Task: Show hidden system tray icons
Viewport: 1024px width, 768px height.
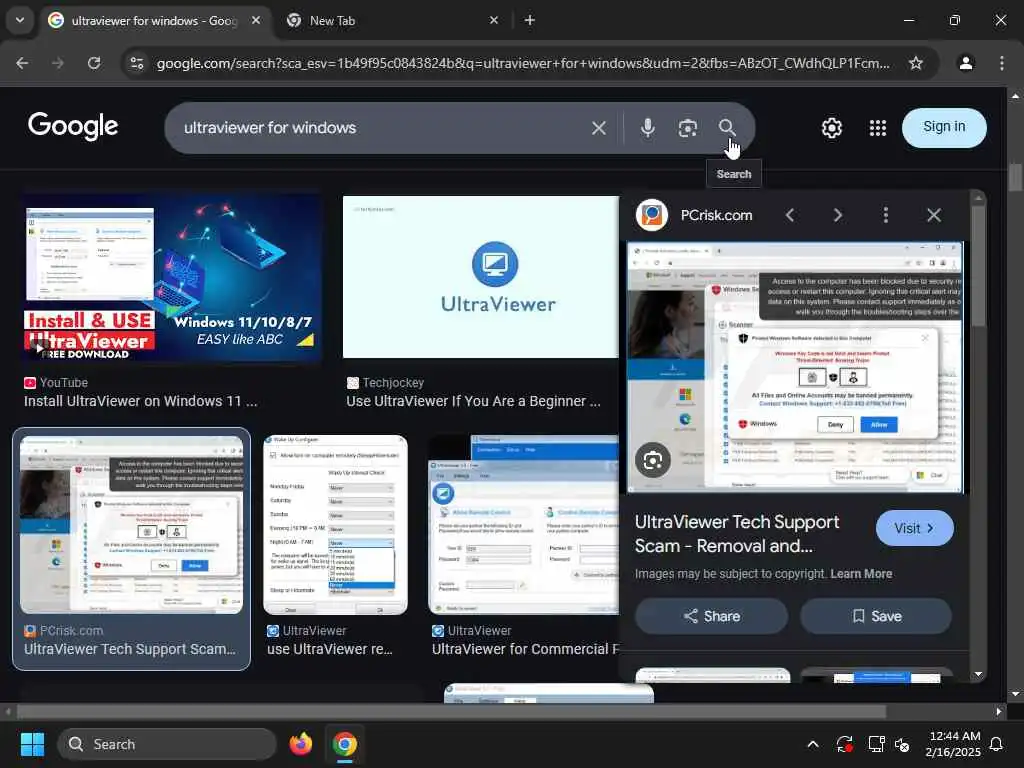Action: 812,744
